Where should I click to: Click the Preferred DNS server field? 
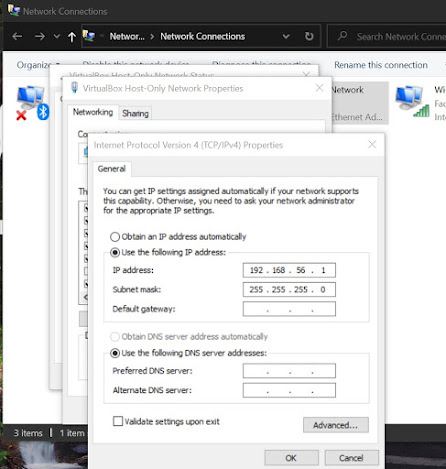point(289,371)
